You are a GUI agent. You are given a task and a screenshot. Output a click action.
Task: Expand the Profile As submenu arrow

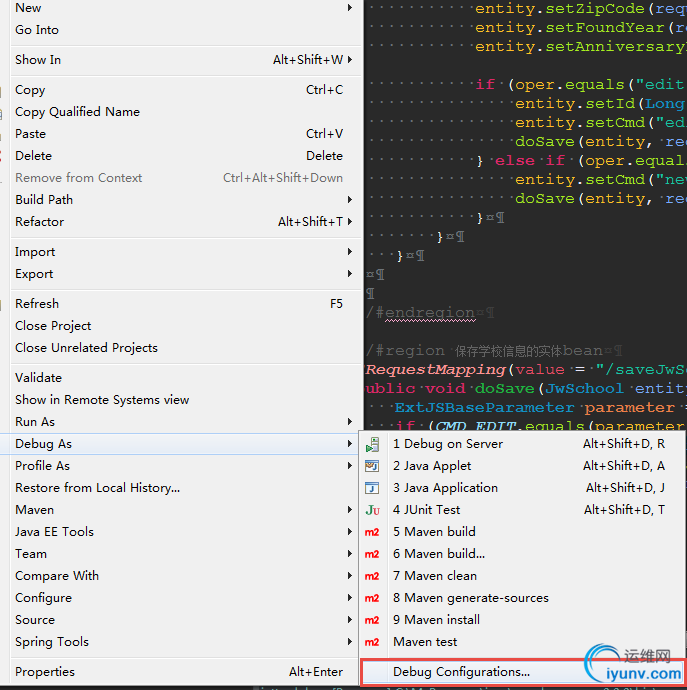tap(350, 466)
